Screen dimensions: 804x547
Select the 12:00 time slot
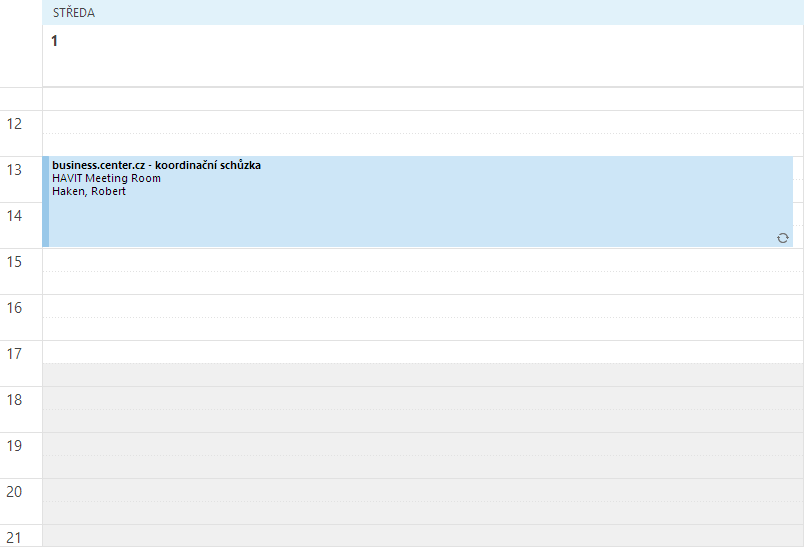pos(420,122)
